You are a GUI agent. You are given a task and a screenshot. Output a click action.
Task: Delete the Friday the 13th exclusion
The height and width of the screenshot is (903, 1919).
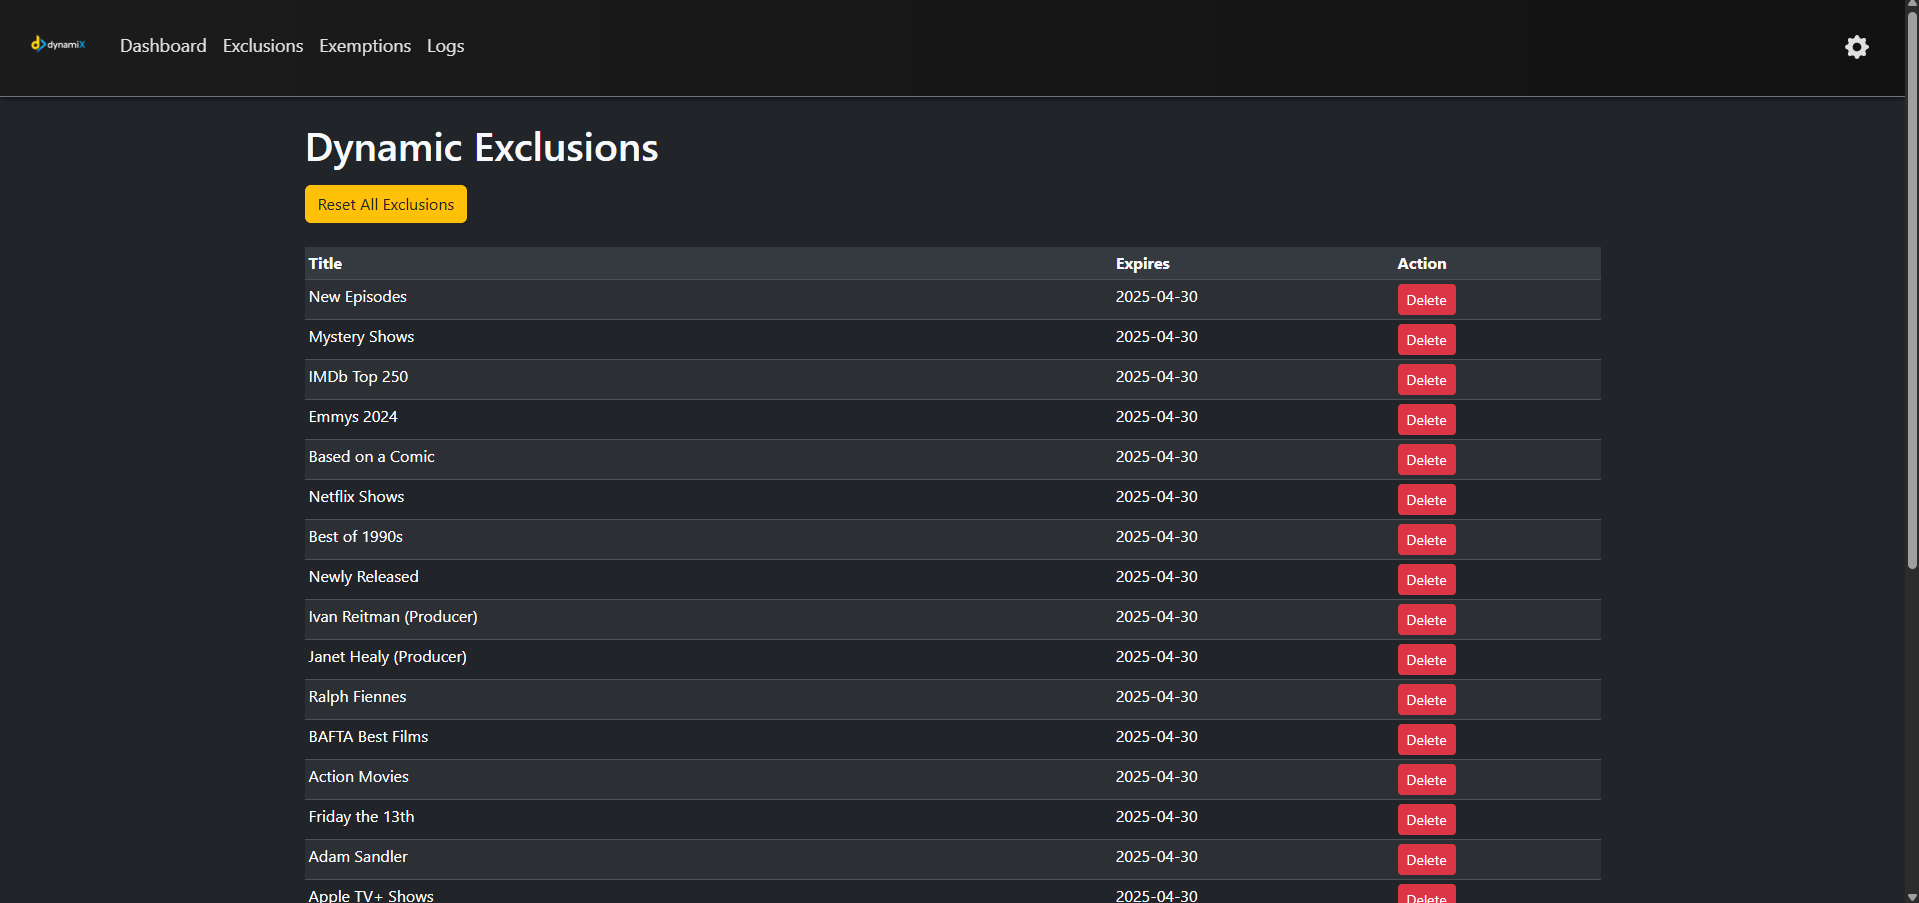[x=1426, y=820]
